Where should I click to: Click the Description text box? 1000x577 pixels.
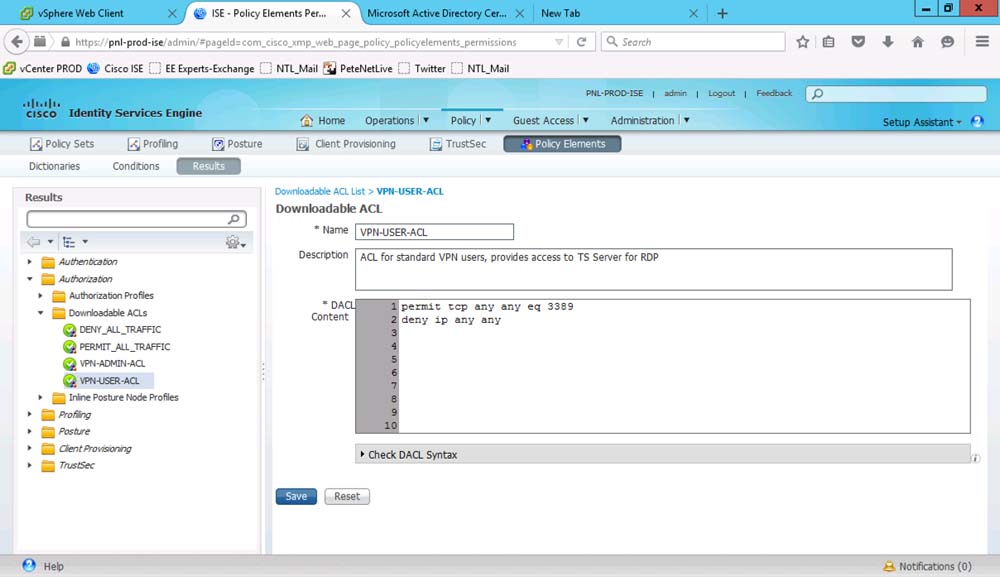(x=653, y=270)
